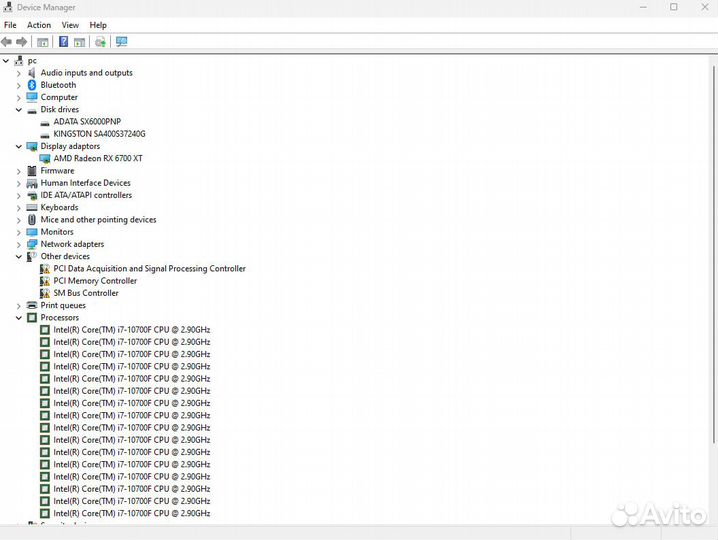Collapse the Processors category
The height and width of the screenshot is (540, 718).
(x=19, y=318)
